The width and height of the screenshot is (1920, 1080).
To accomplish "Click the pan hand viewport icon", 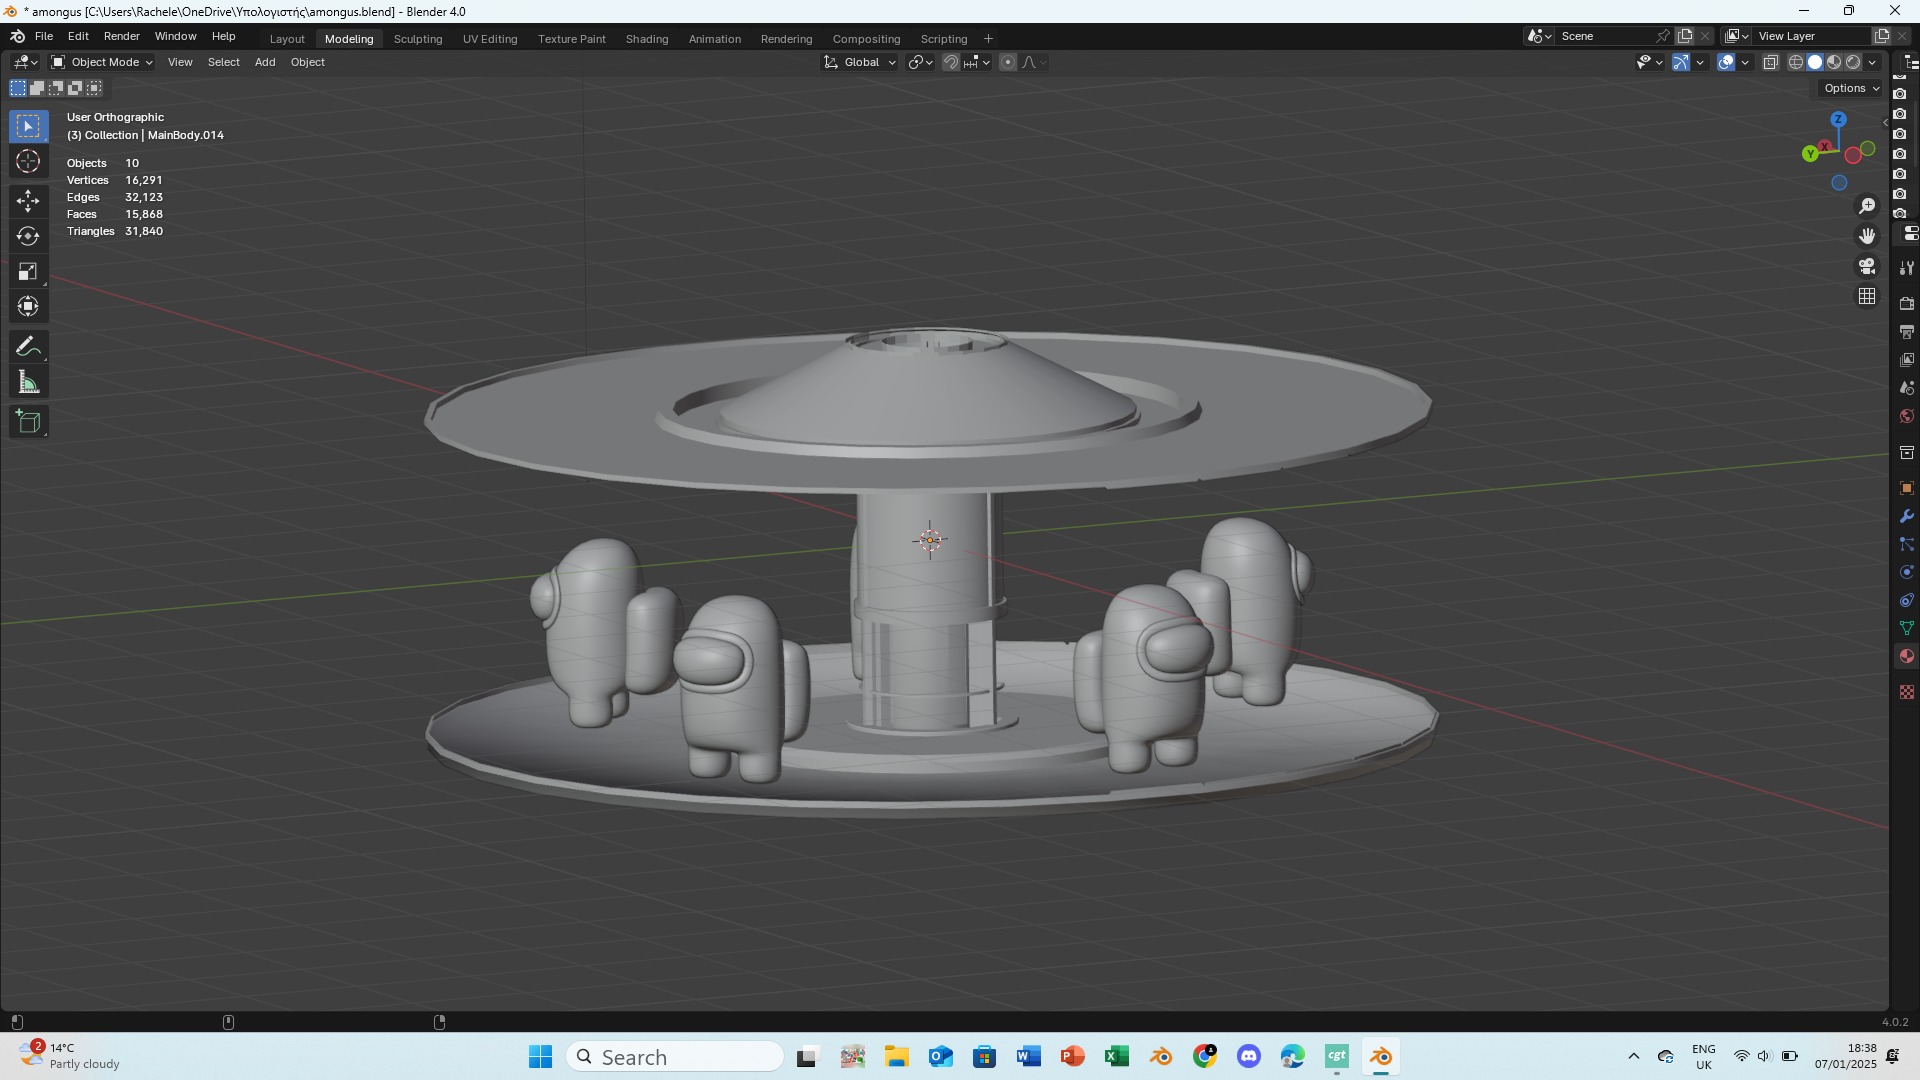I will (1867, 236).
